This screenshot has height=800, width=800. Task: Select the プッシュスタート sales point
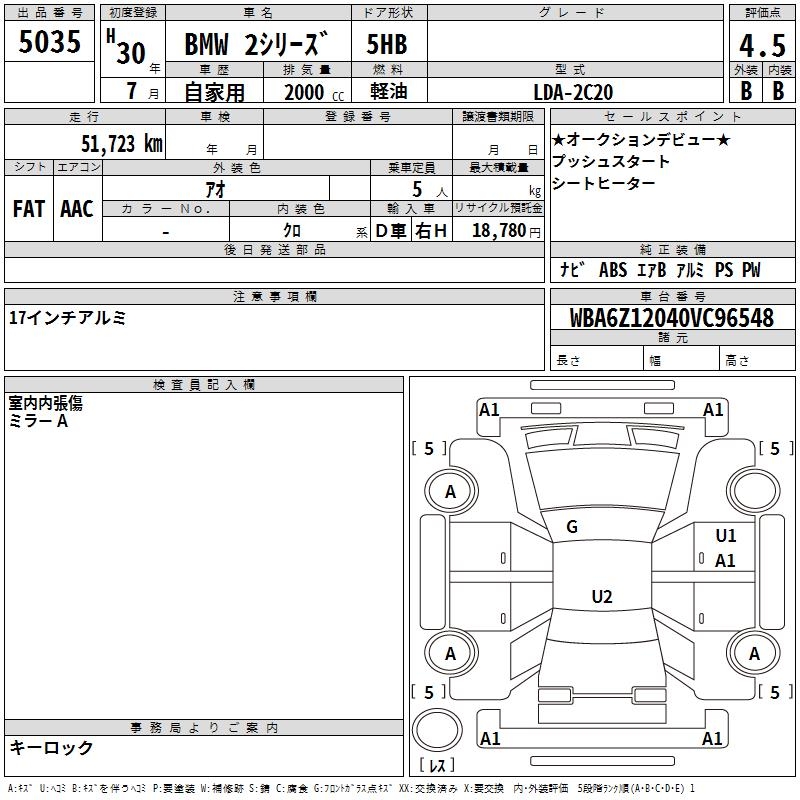click(611, 161)
